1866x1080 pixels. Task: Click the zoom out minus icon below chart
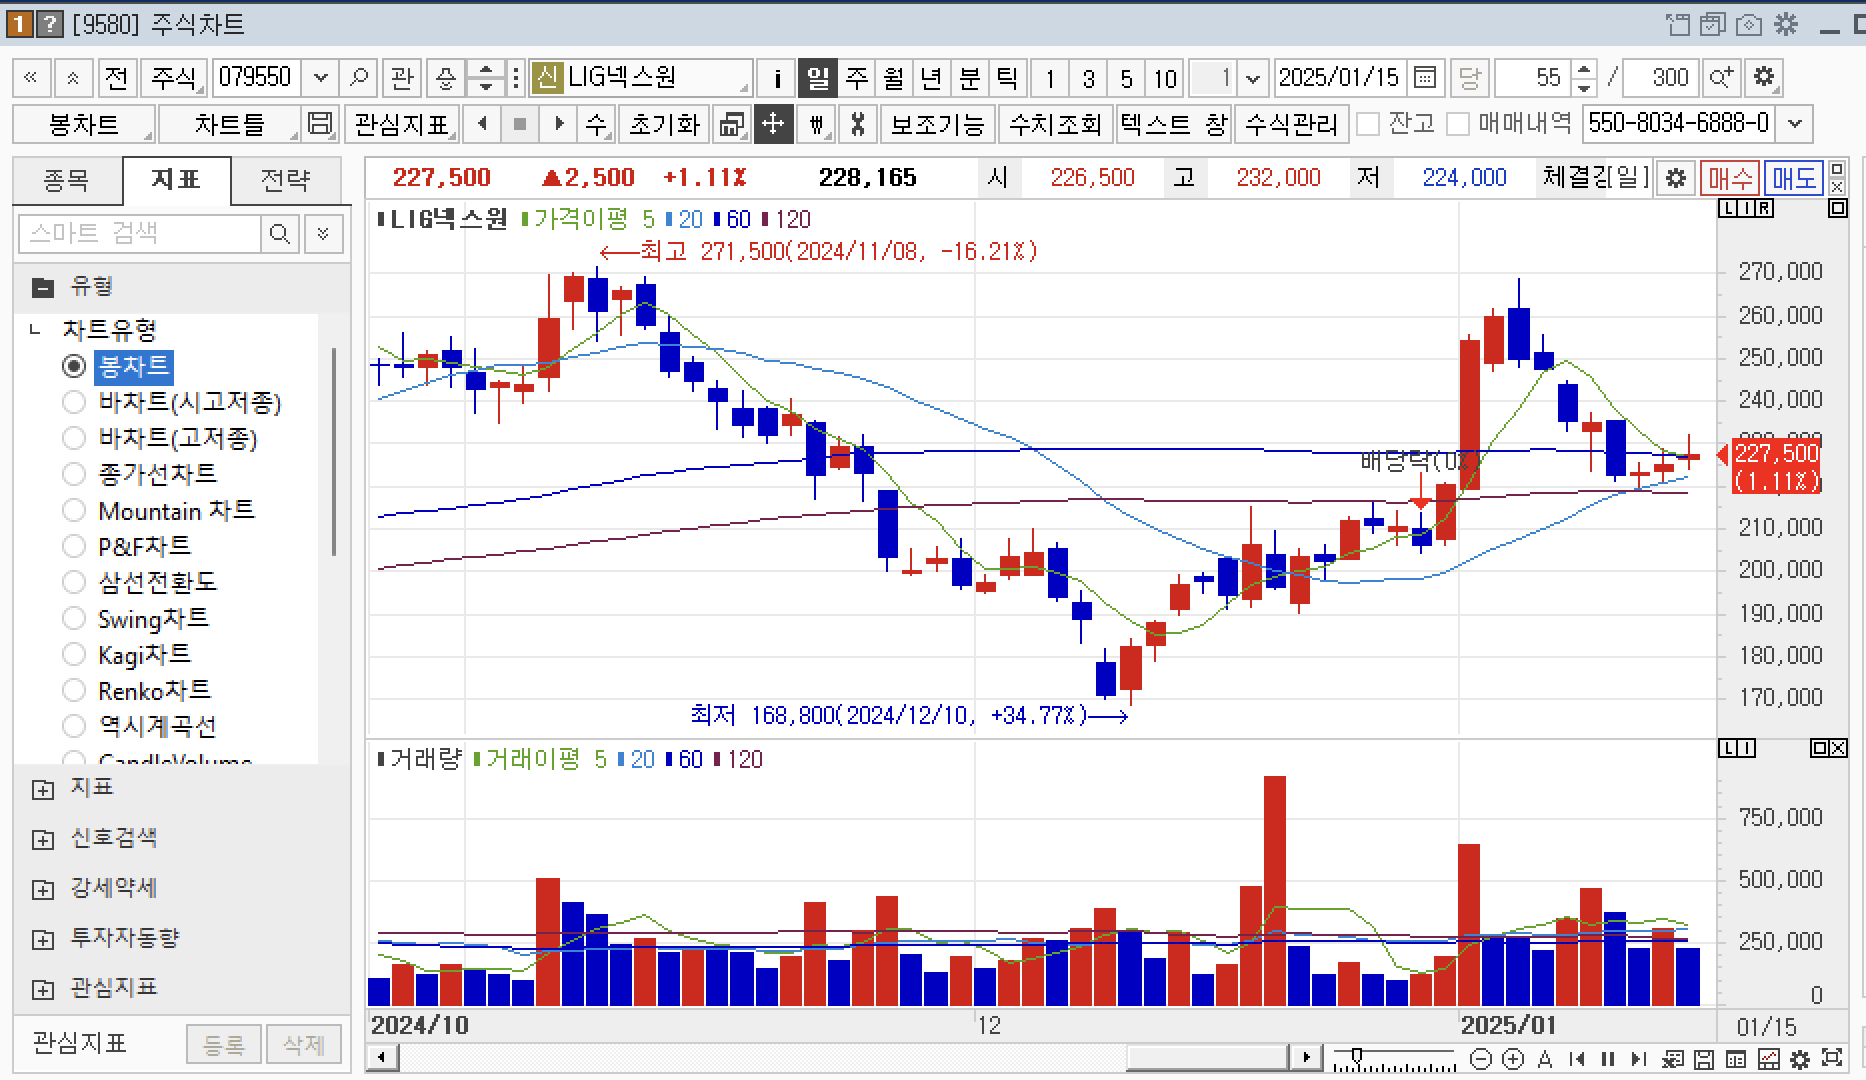tap(1482, 1058)
